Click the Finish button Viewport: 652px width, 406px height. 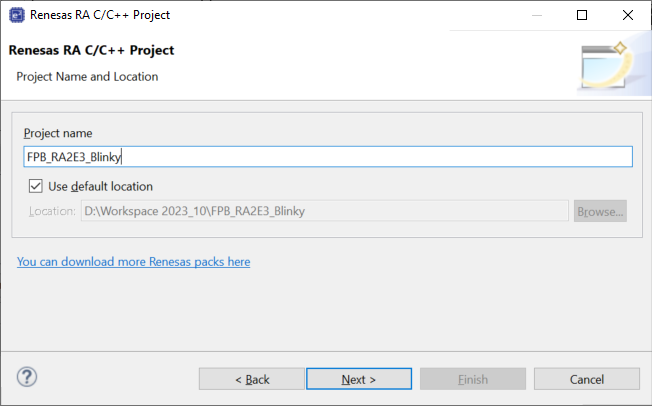tap(473, 379)
